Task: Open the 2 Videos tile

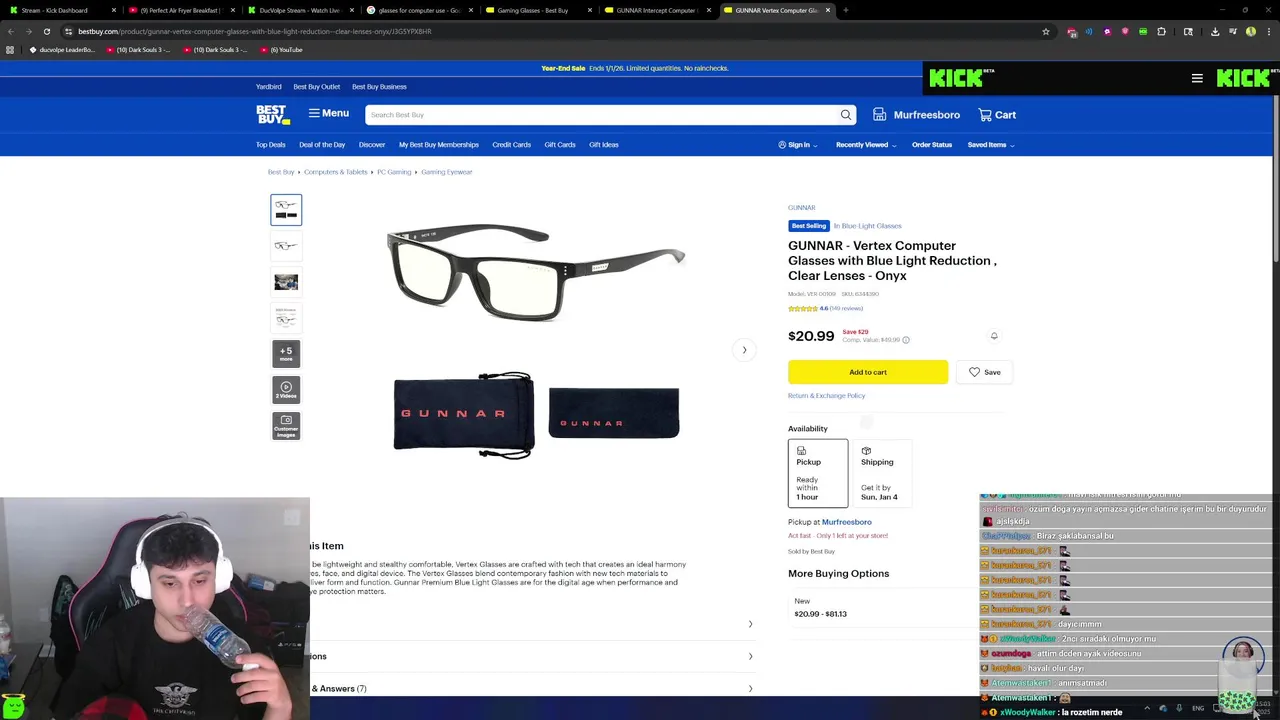Action: pos(286,390)
